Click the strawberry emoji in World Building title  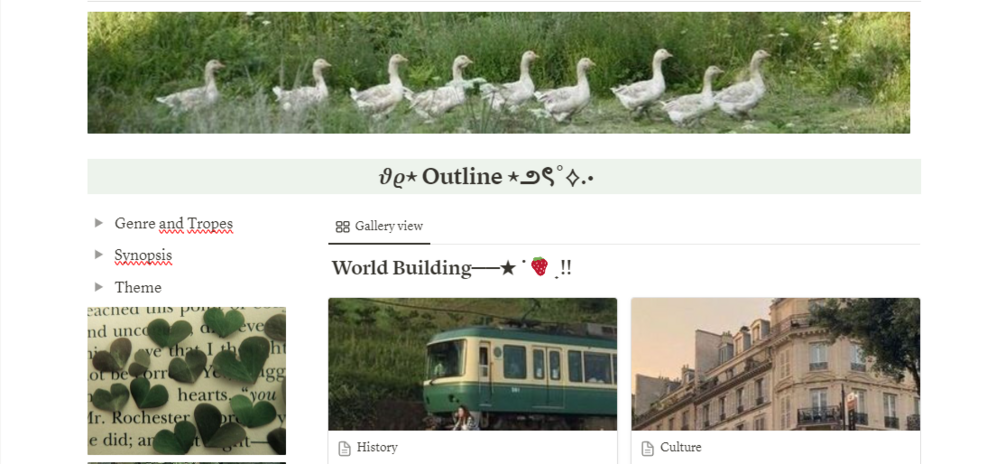click(x=540, y=266)
